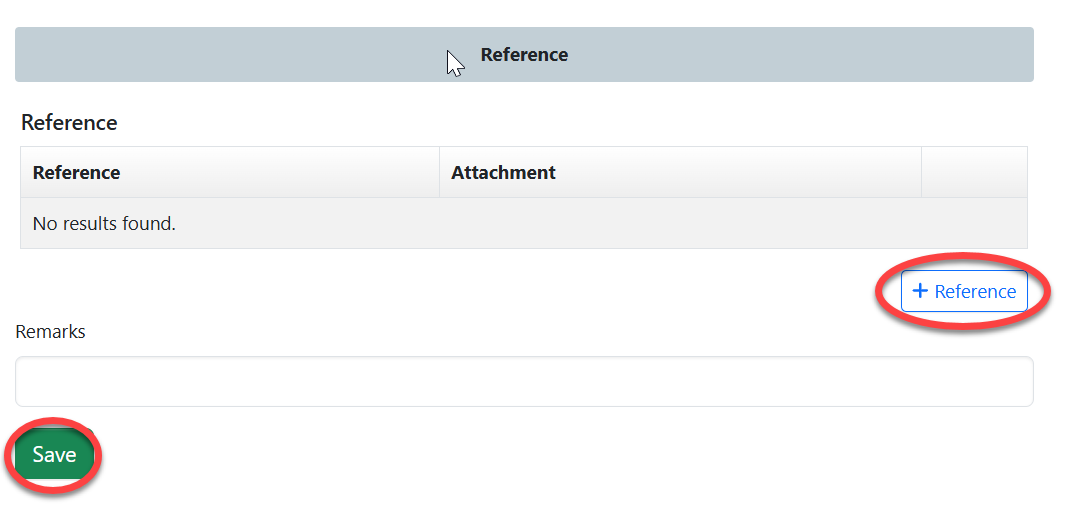Screen dimensions: 1079x508
Task: Click right edge of gray Reference bar
Action: point(1024,55)
